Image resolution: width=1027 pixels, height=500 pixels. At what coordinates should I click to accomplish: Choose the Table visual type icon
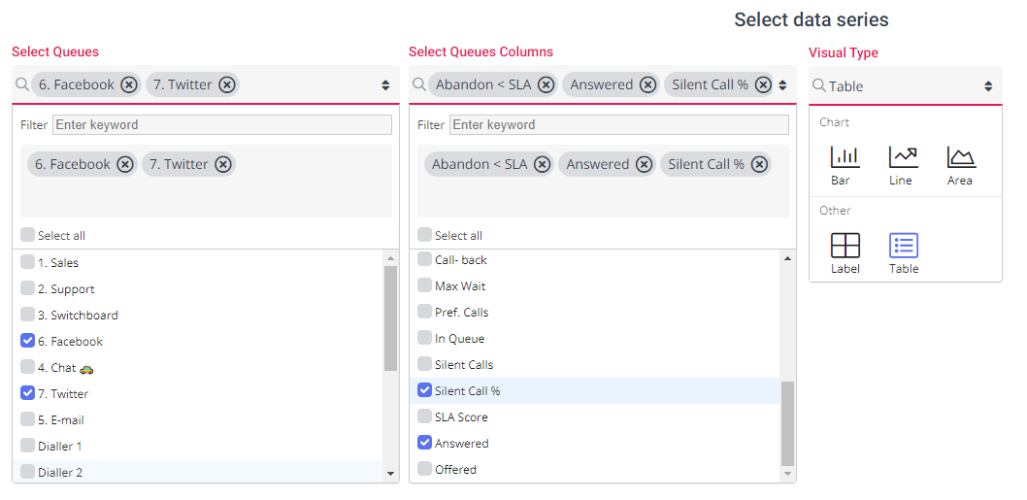tap(903, 246)
